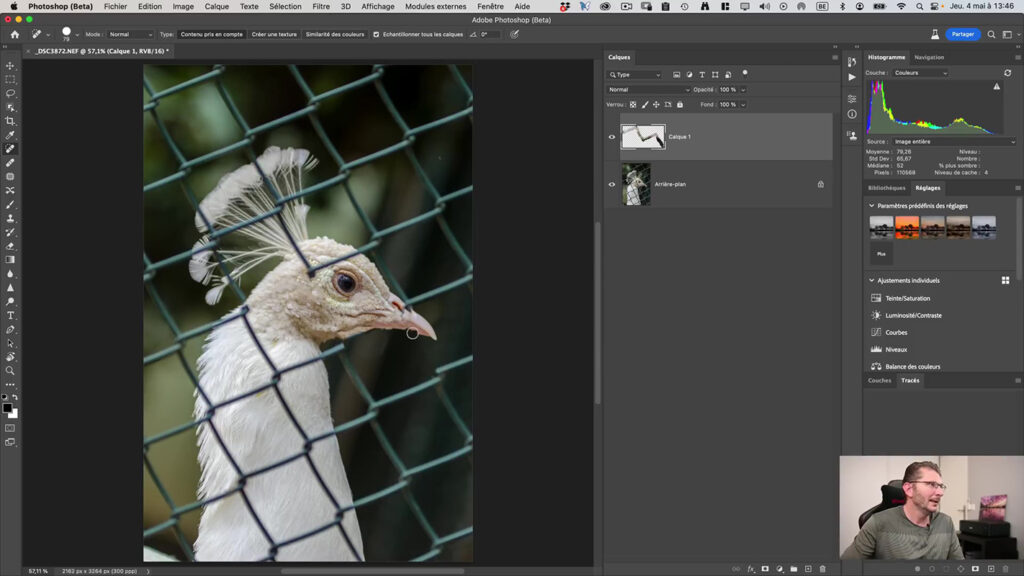
Task: Select the Calque 1 layer thumbnail
Action: [x=643, y=137]
